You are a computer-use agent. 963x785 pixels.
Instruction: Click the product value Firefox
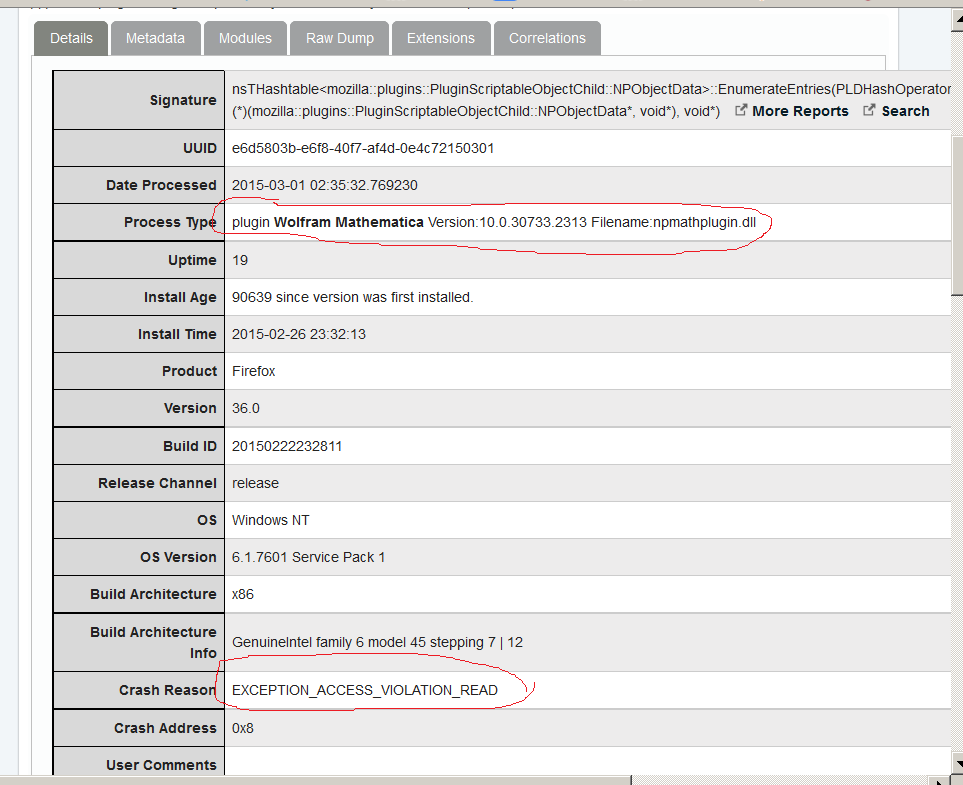click(254, 371)
